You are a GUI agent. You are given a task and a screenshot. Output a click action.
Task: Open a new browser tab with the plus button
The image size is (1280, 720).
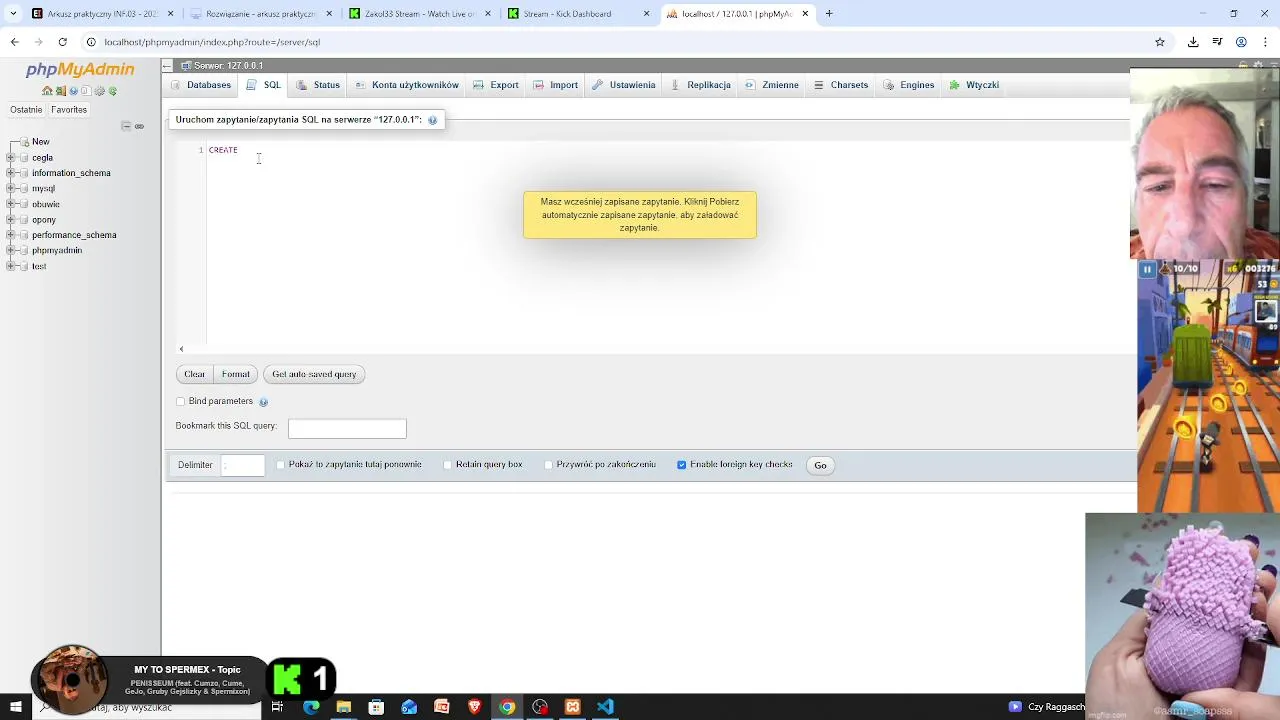(x=829, y=14)
